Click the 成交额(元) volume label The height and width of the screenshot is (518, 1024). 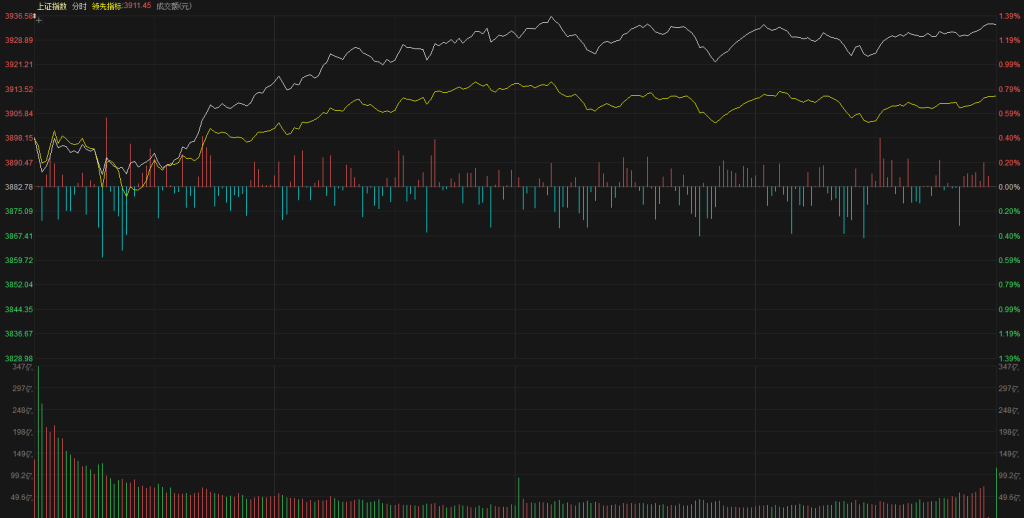point(174,6)
